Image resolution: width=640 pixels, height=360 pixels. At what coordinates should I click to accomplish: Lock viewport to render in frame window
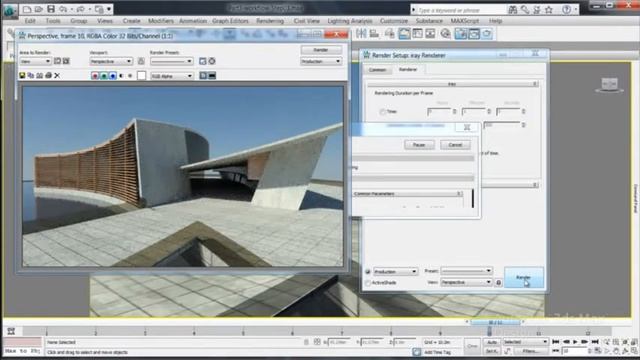pyautogui.click(x=141, y=61)
